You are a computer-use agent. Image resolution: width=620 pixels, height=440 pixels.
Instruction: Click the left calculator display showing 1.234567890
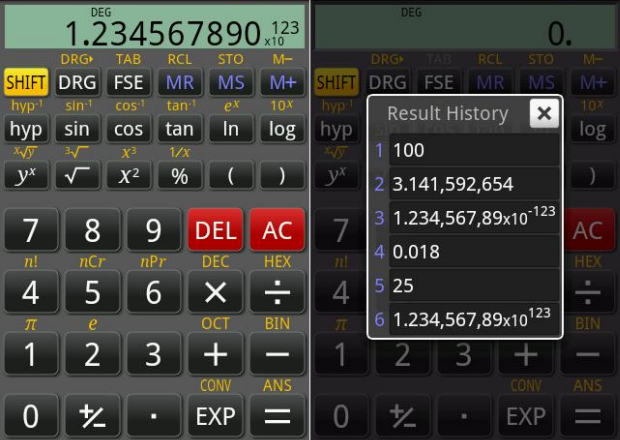point(154,28)
